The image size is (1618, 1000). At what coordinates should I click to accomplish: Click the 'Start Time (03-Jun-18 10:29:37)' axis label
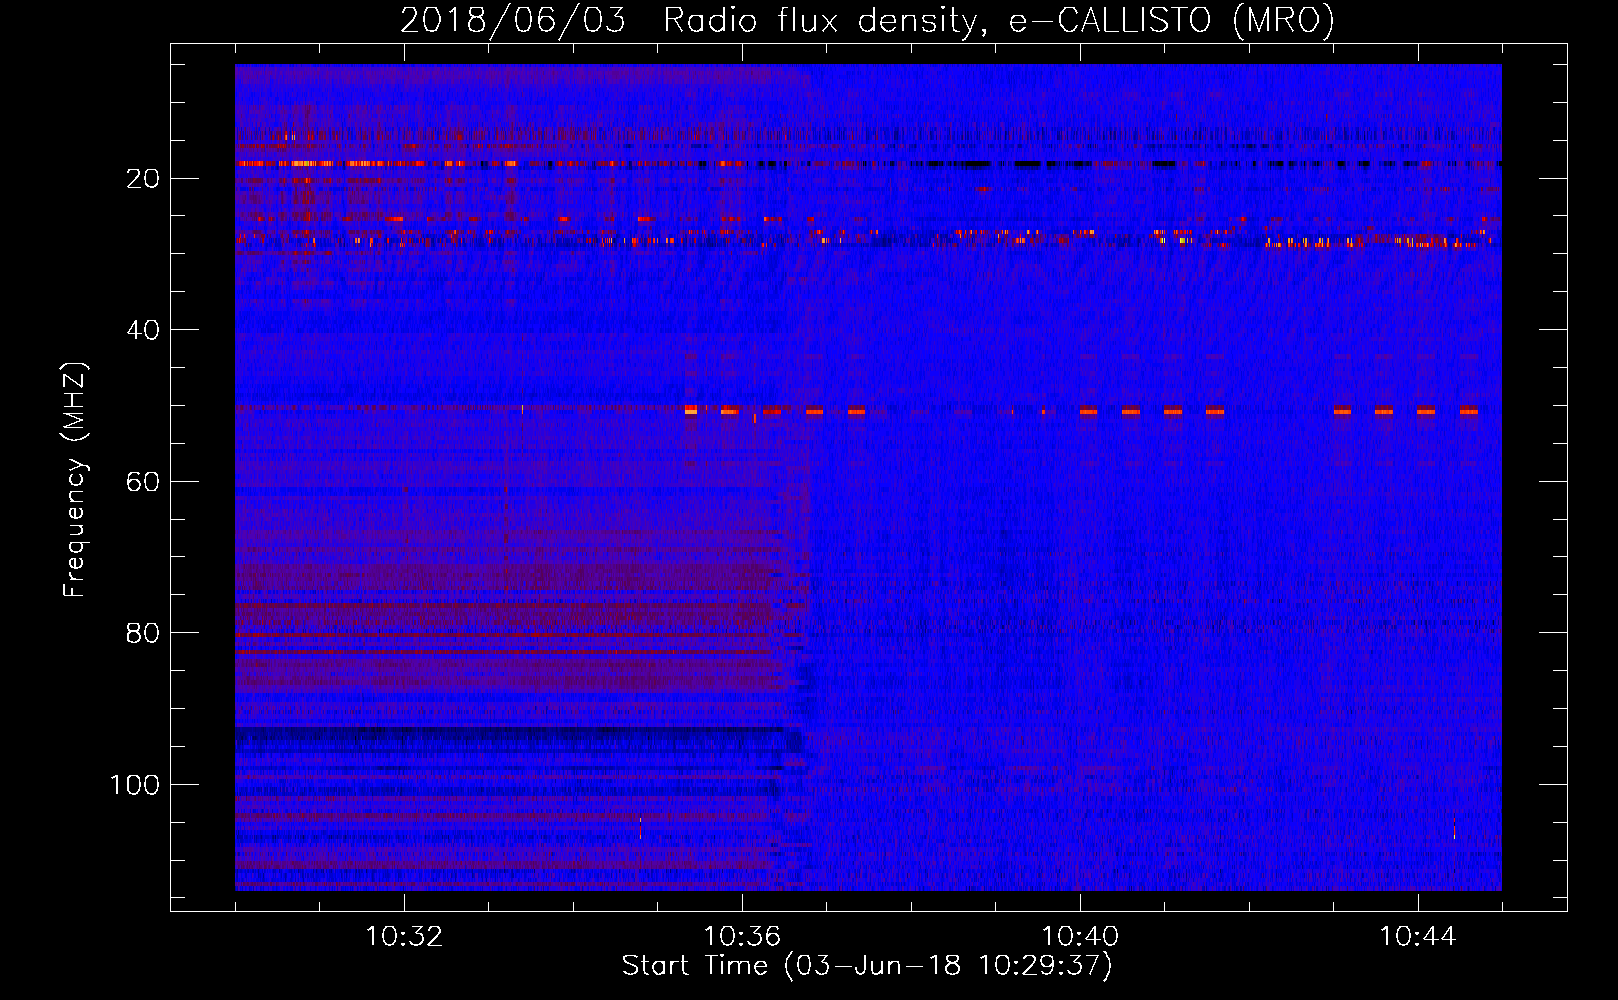(x=867, y=966)
